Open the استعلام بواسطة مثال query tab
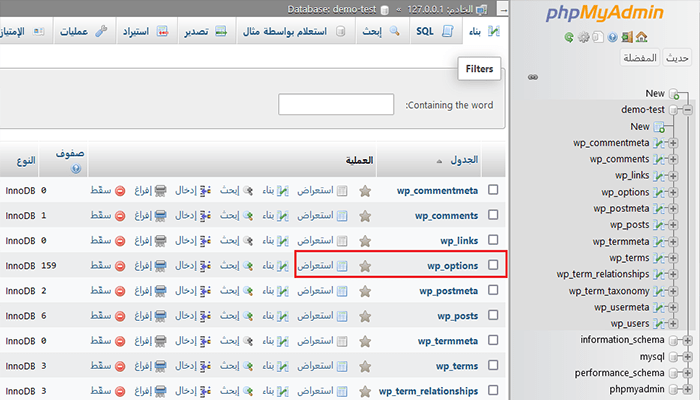 click(295, 31)
